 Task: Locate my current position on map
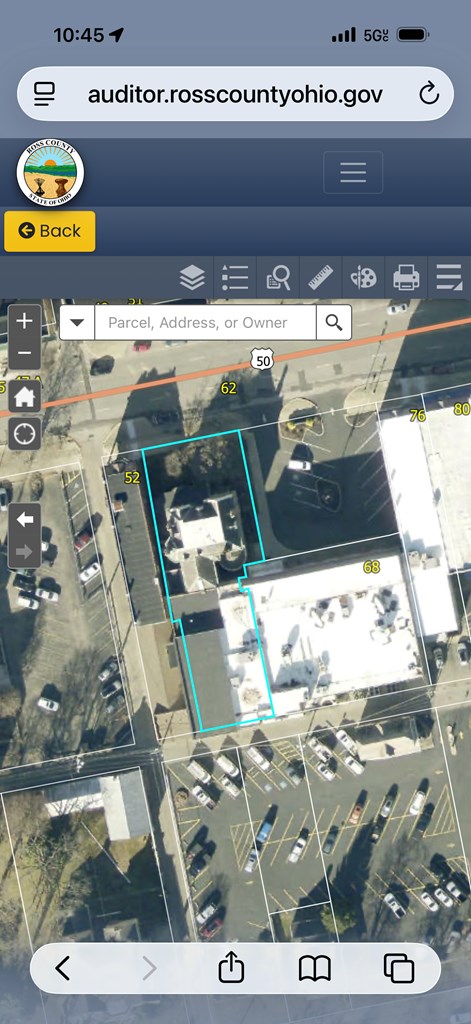click(25, 434)
